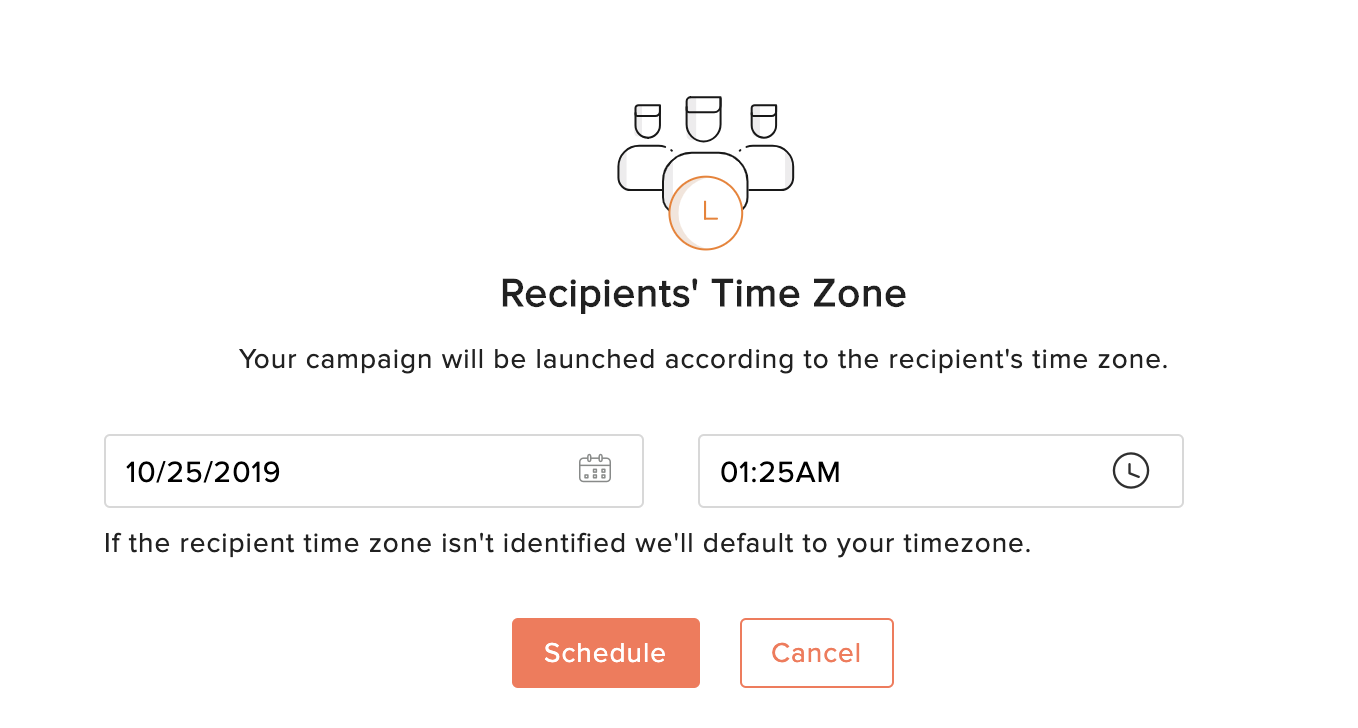Viewport: 1358px width, 728px height.
Task: Select the minutes 25 in time field
Action: pyautogui.click(x=774, y=471)
